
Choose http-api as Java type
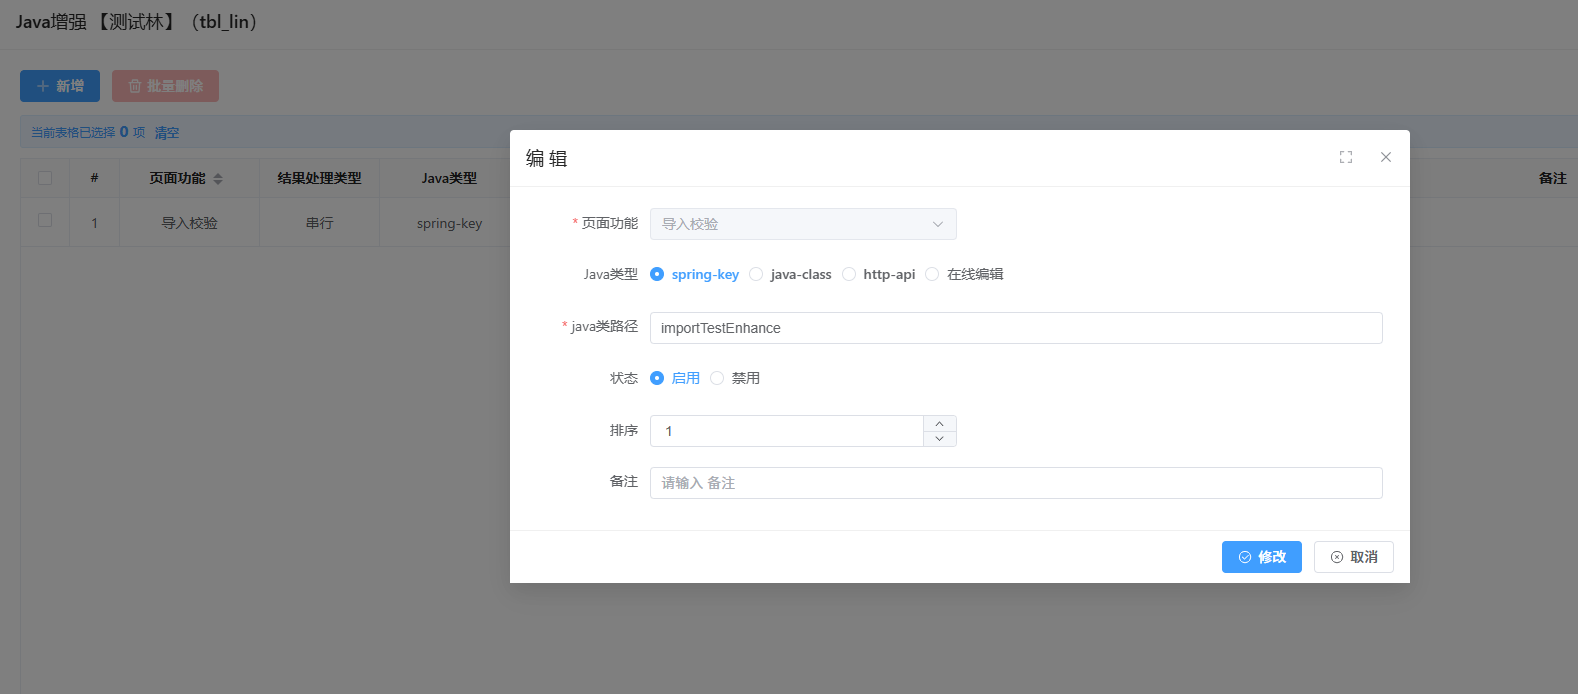coord(849,274)
